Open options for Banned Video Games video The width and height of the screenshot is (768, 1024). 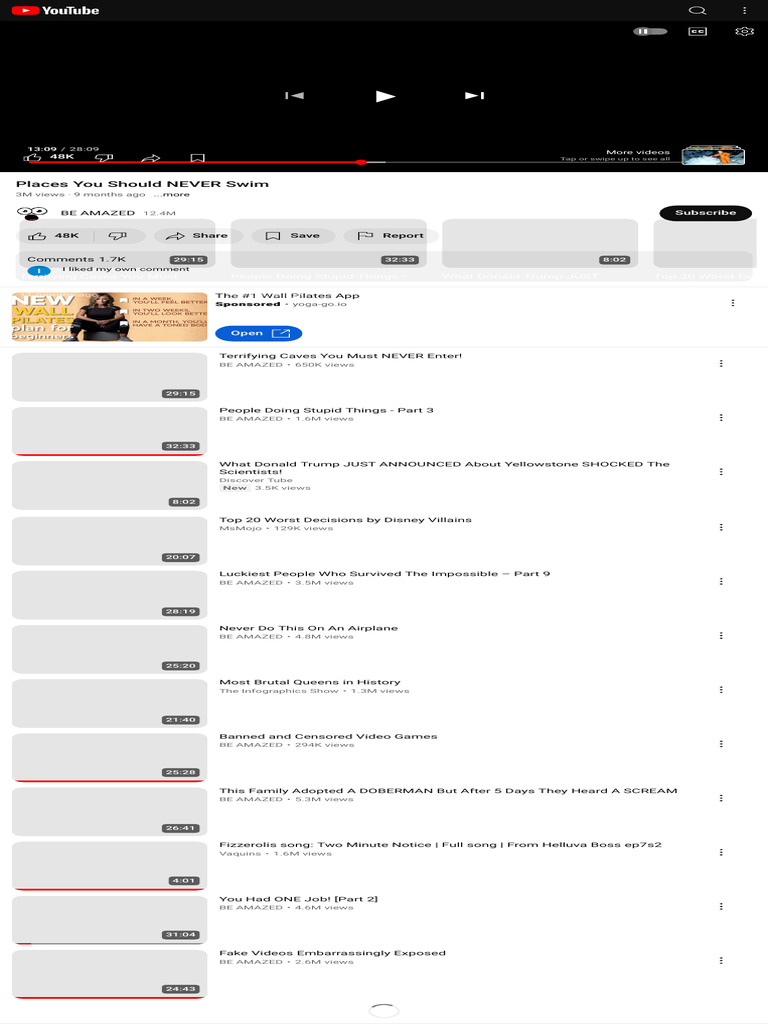point(721,744)
